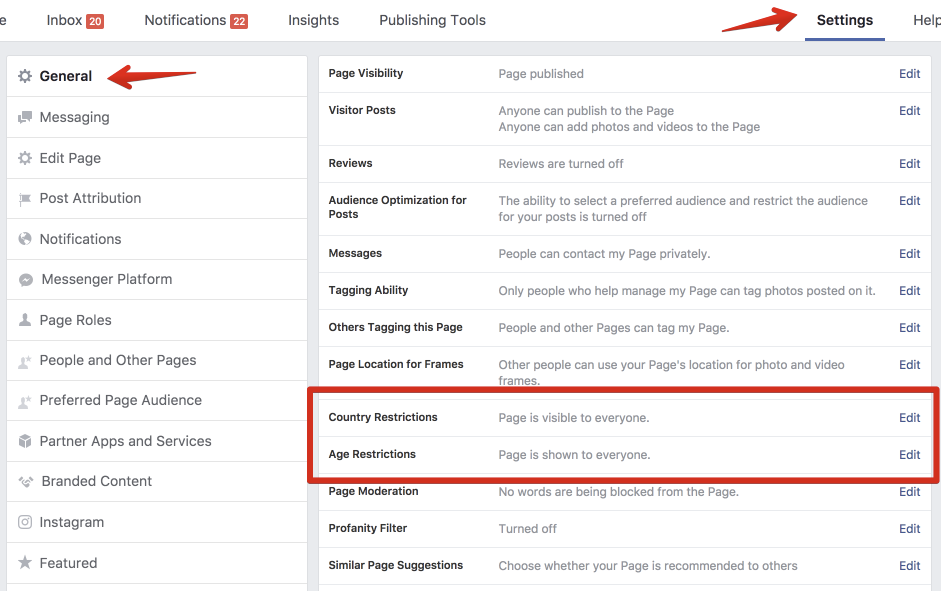Image resolution: width=942 pixels, height=591 pixels.
Task: Edit the Age Restrictions setting
Action: 909,455
